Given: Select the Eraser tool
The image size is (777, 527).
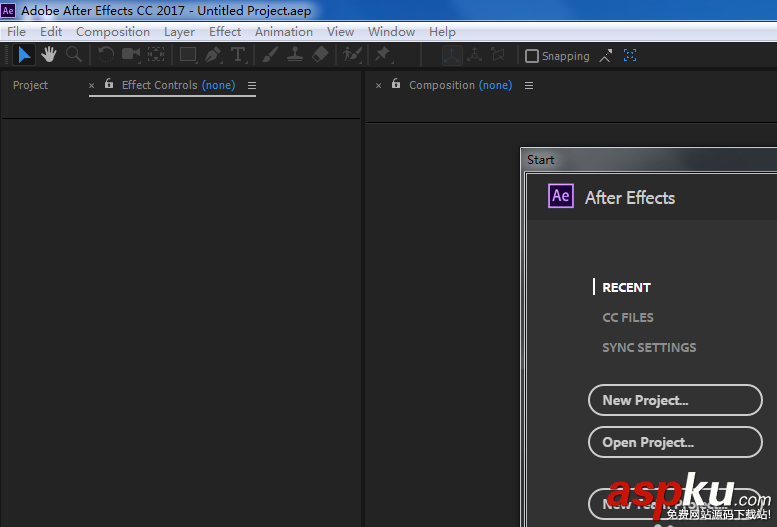Looking at the screenshot, I should tap(320, 55).
